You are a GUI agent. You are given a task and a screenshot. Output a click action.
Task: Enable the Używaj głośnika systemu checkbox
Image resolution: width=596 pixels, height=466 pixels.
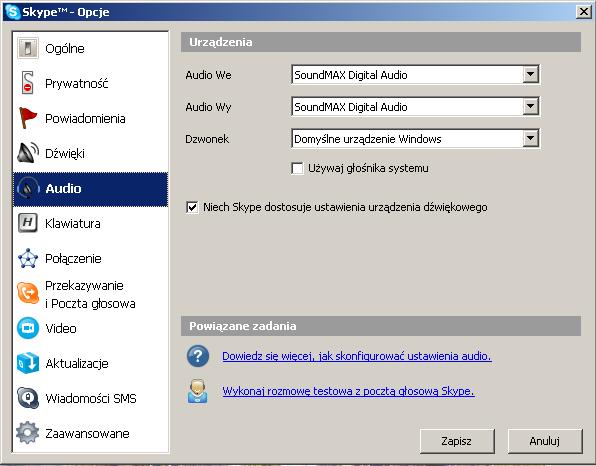click(x=297, y=168)
